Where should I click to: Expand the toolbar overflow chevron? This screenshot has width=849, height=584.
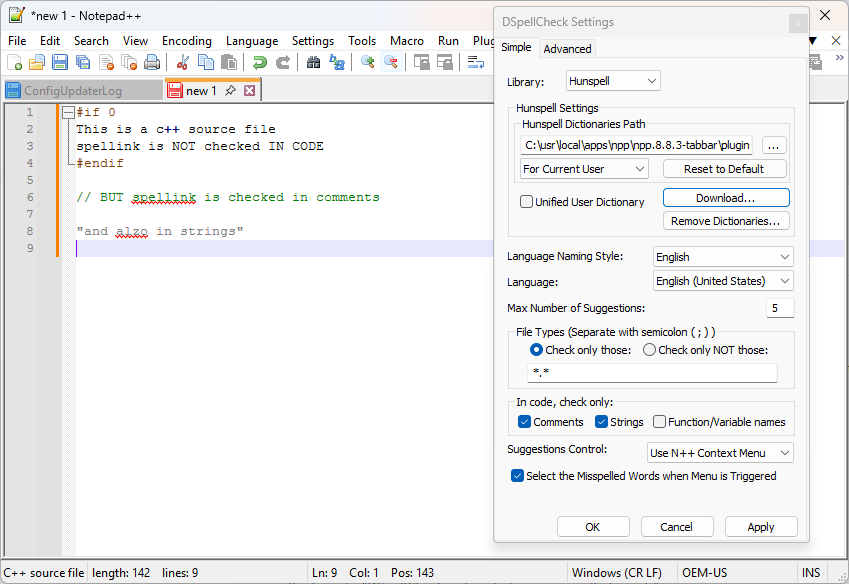(839, 57)
